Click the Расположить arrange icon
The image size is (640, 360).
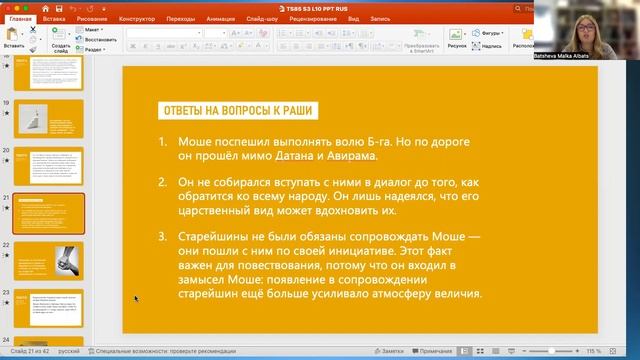(x=527, y=34)
